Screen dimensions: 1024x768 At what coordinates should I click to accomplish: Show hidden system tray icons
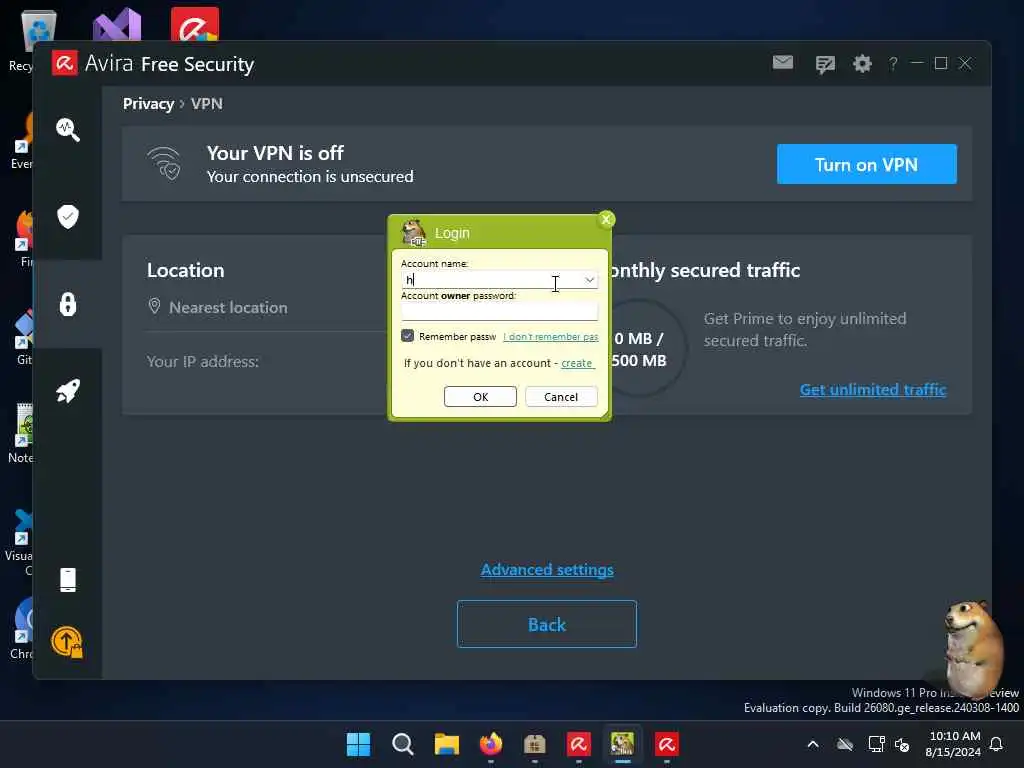pyautogui.click(x=813, y=744)
